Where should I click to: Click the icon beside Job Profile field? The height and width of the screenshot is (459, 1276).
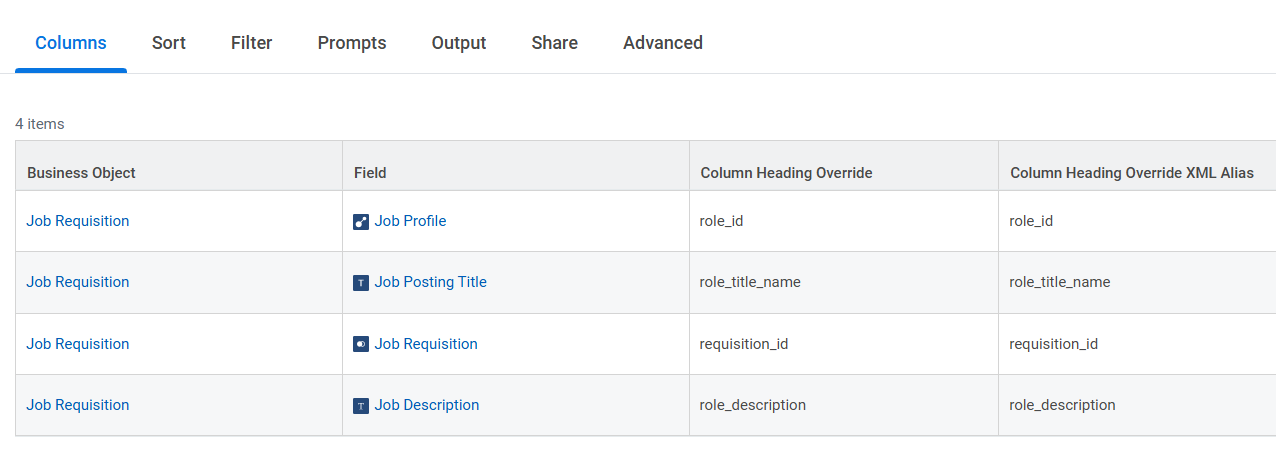coord(361,222)
